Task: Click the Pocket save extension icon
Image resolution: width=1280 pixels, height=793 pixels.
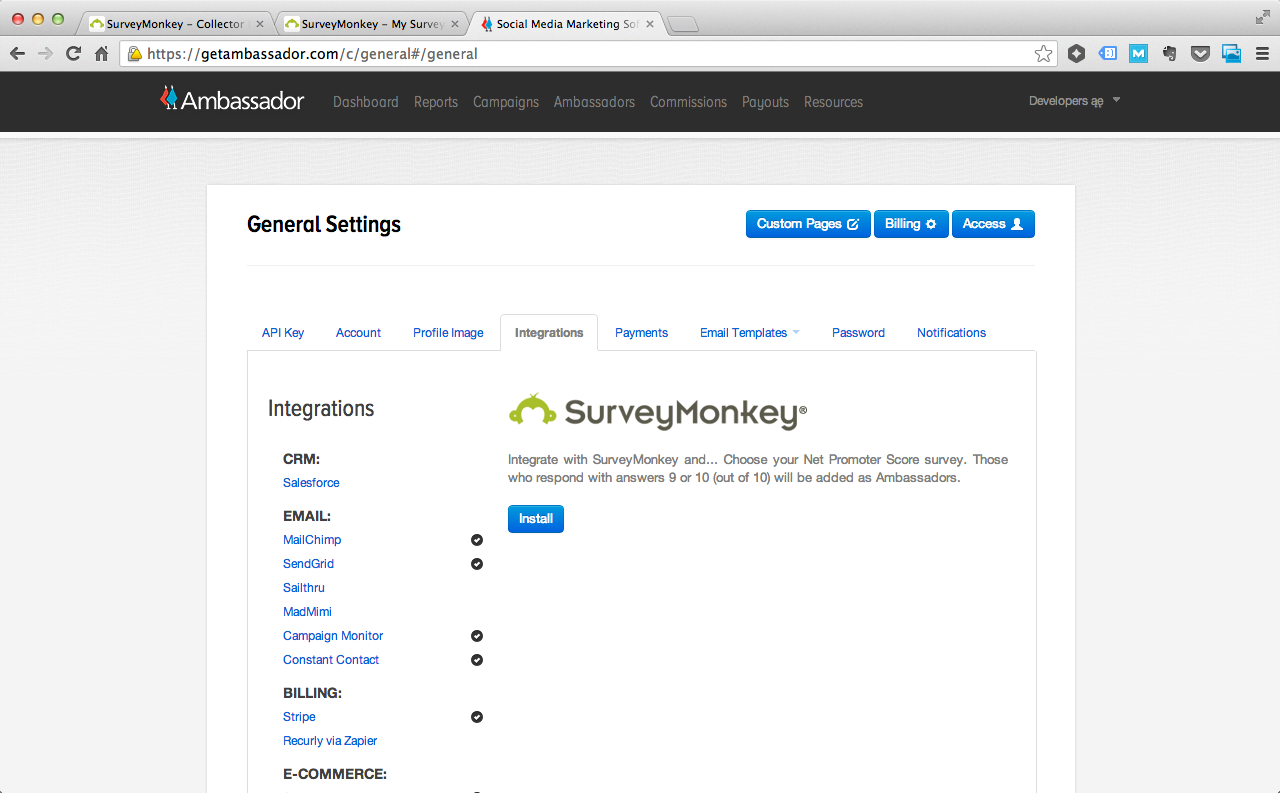Action: point(1200,54)
